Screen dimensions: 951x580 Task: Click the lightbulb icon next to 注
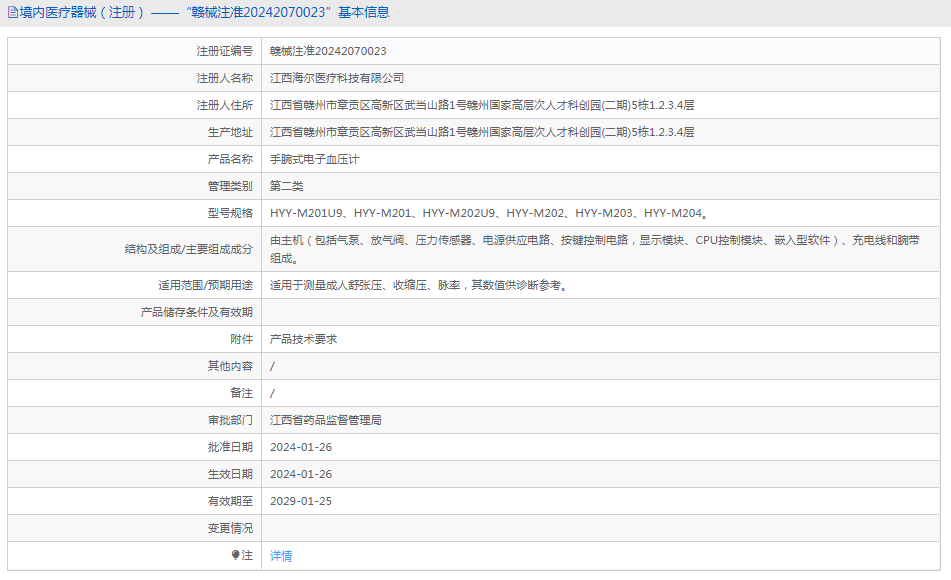tap(235, 555)
